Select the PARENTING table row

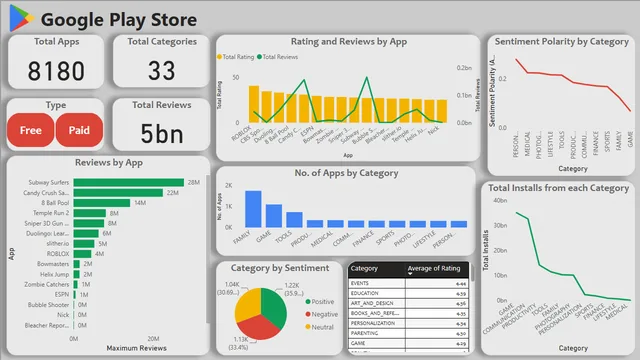(x=409, y=333)
